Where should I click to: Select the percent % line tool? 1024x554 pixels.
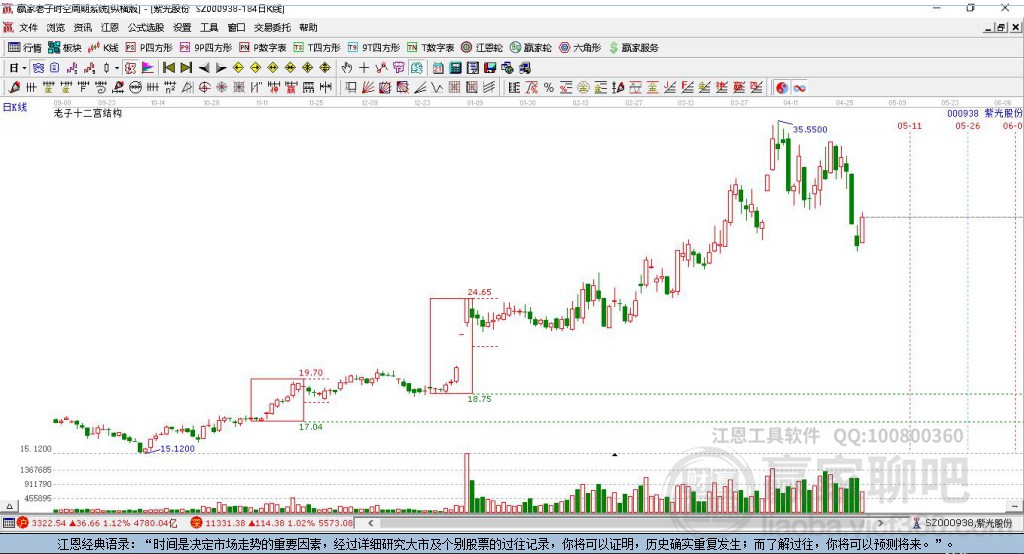point(549,88)
